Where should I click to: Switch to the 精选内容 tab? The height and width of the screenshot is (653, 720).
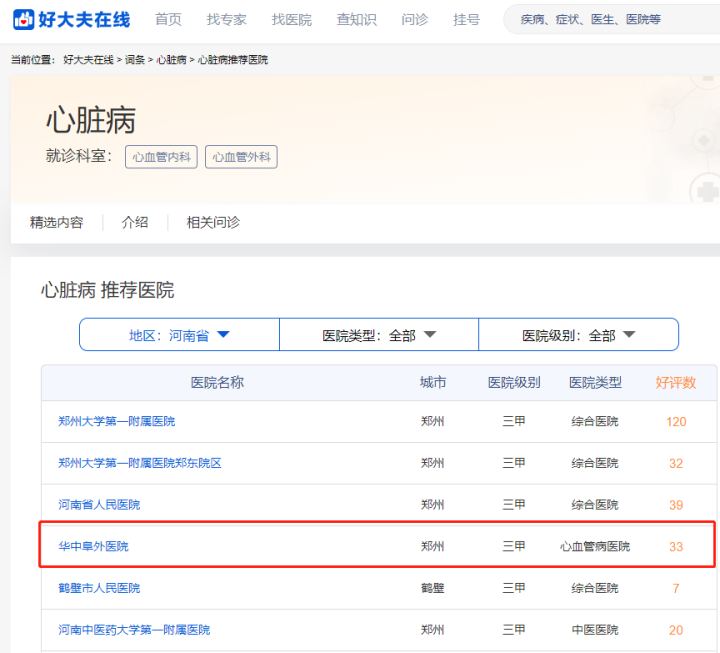click(x=56, y=222)
